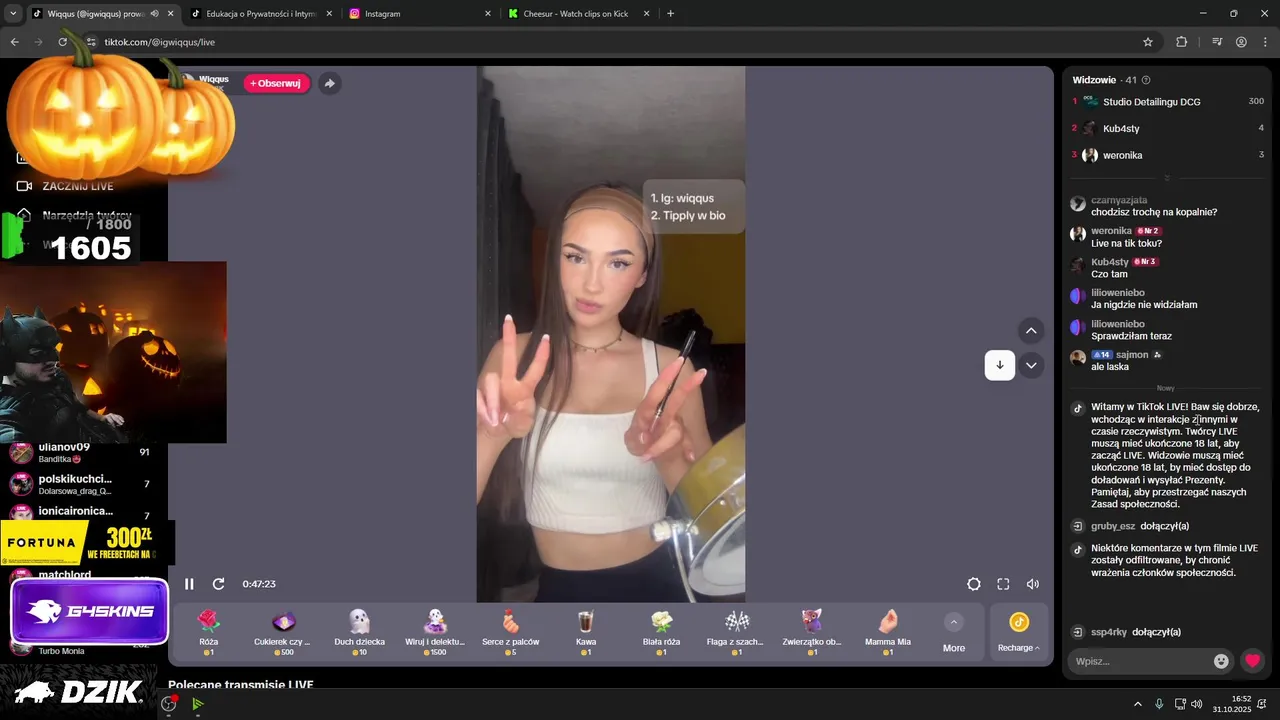
Task: Open ulianov09 in gifter list
Action: 80,452
